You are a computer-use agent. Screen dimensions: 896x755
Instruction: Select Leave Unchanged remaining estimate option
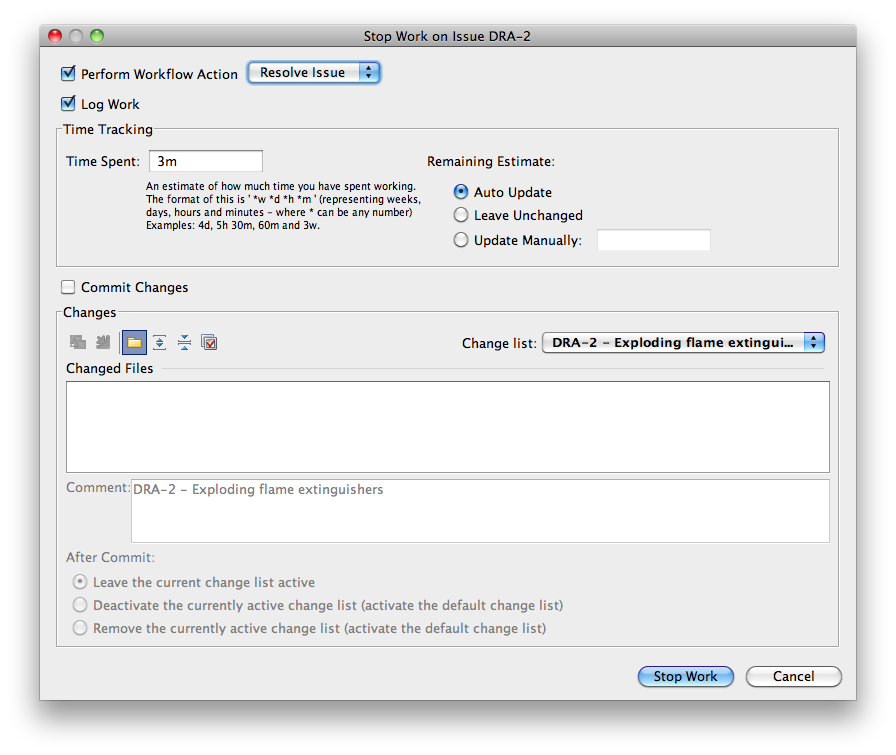click(461, 215)
